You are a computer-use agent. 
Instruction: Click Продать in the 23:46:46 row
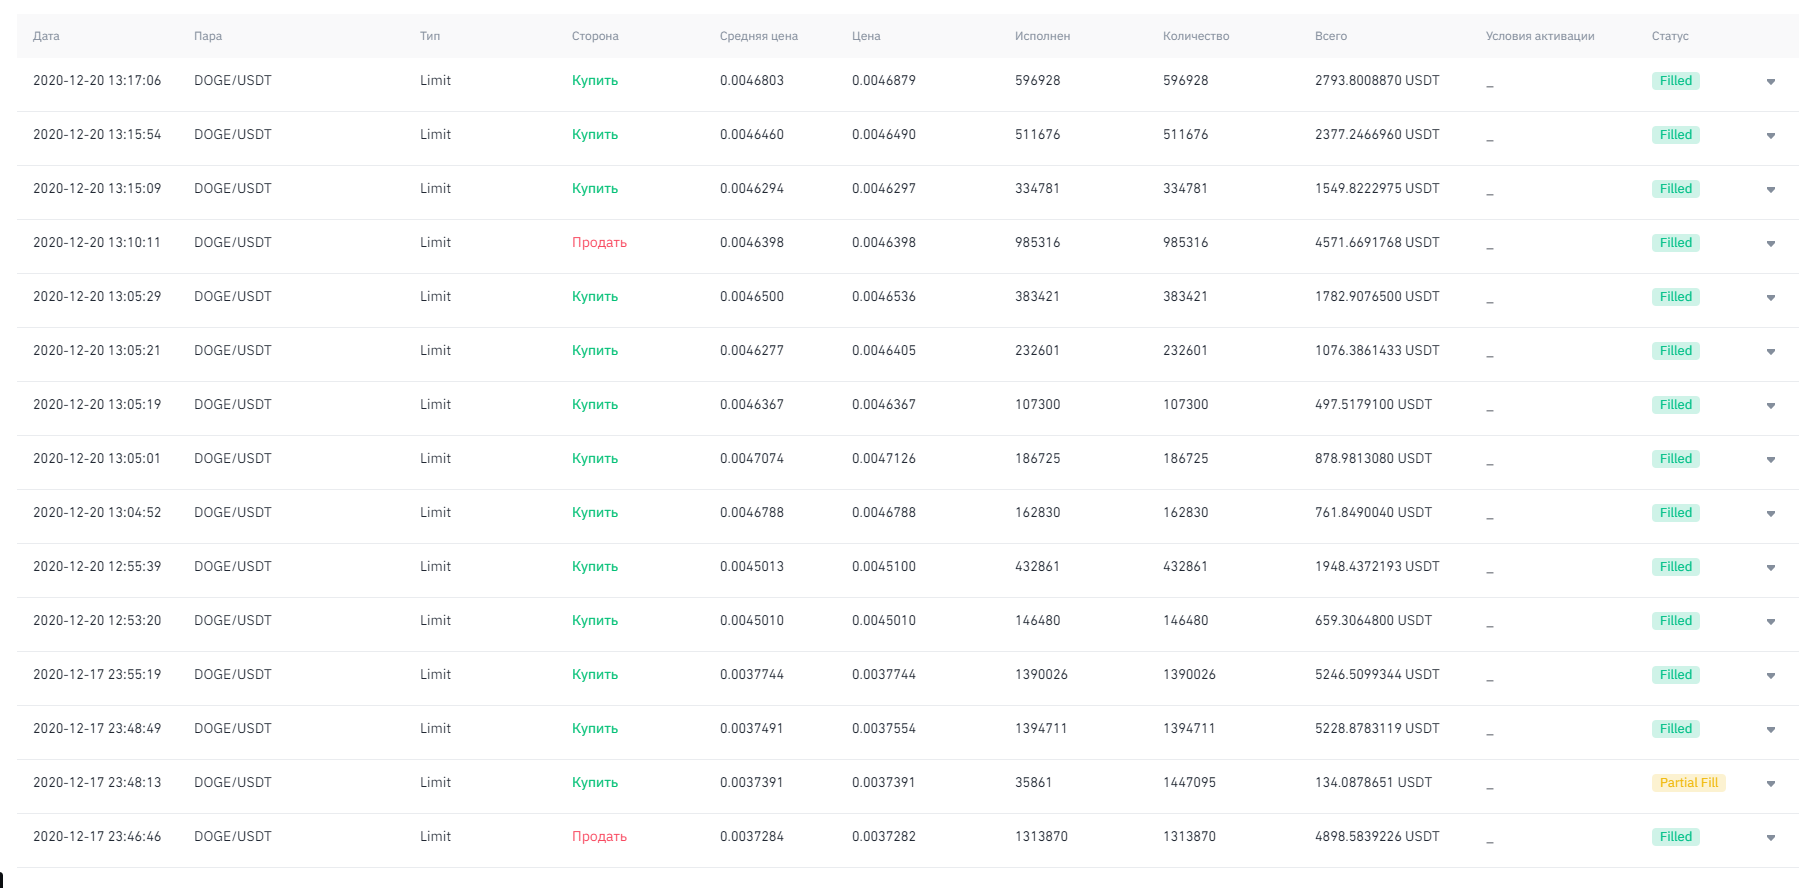(599, 837)
